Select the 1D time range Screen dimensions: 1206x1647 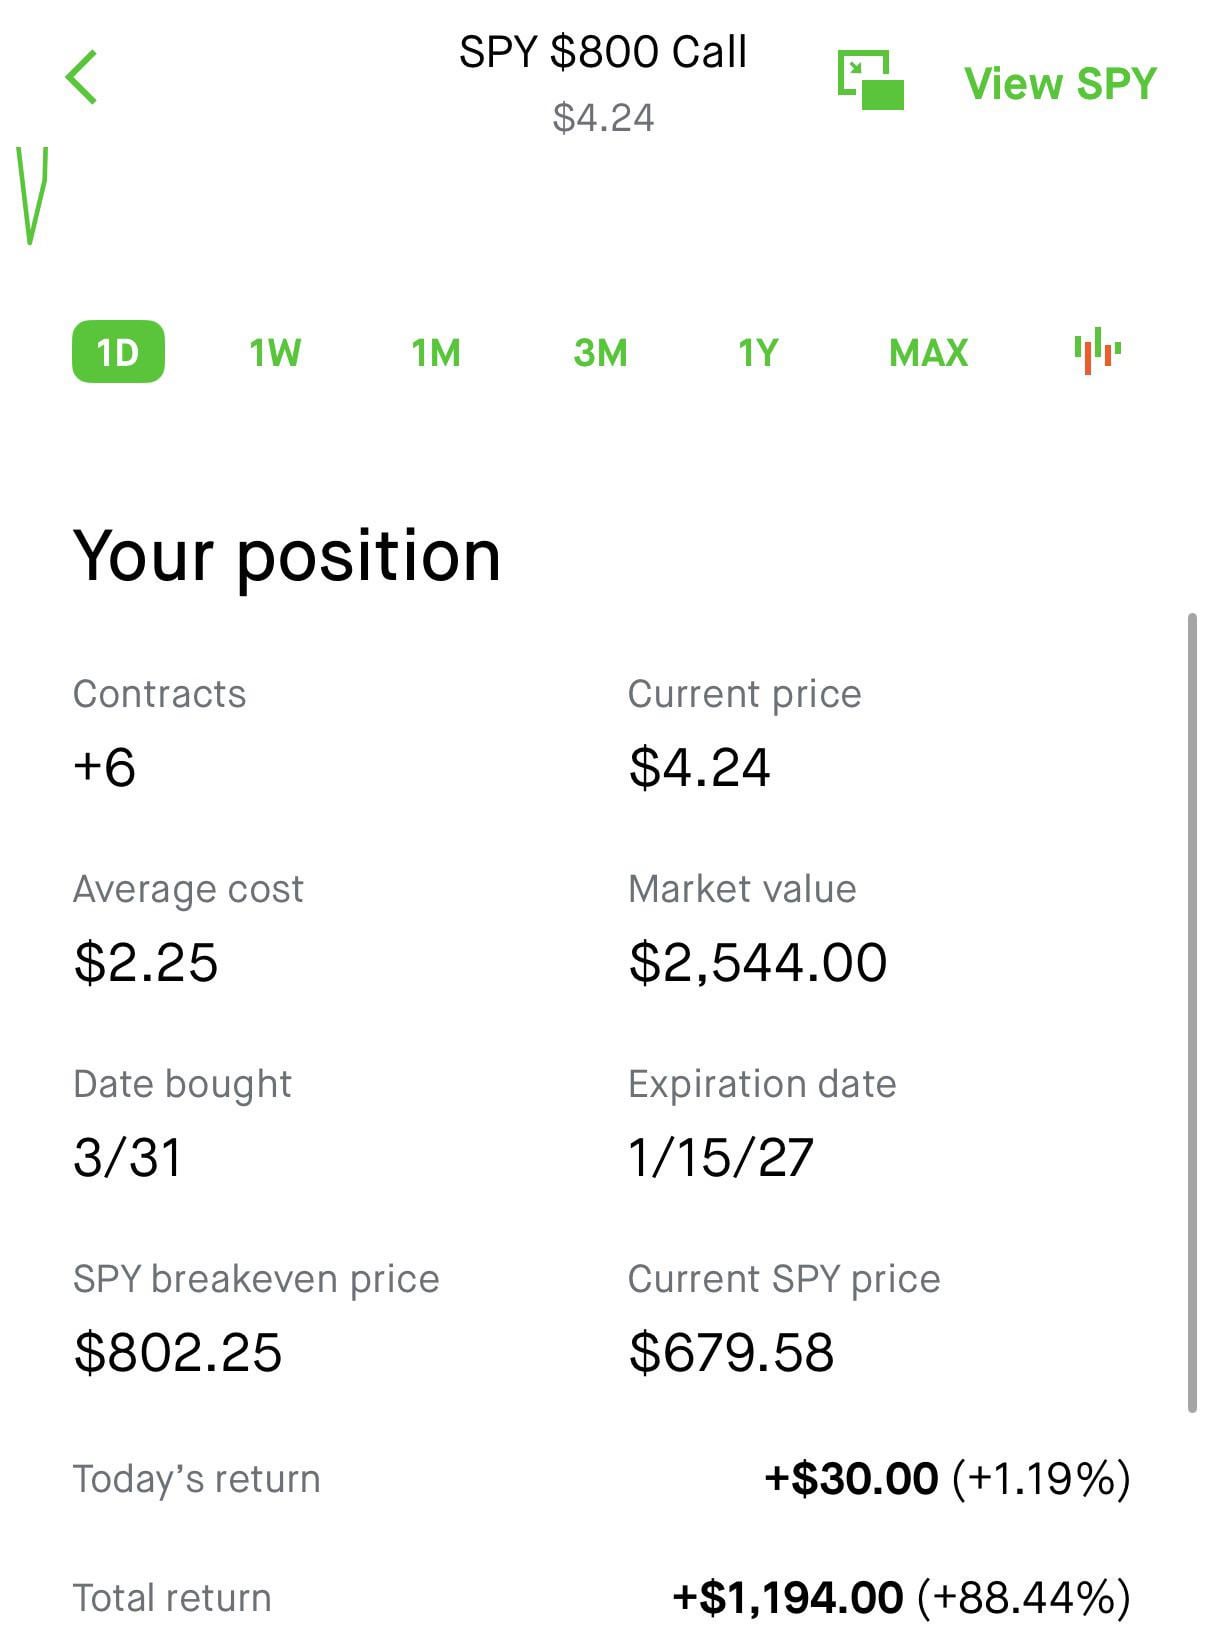(x=118, y=352)
